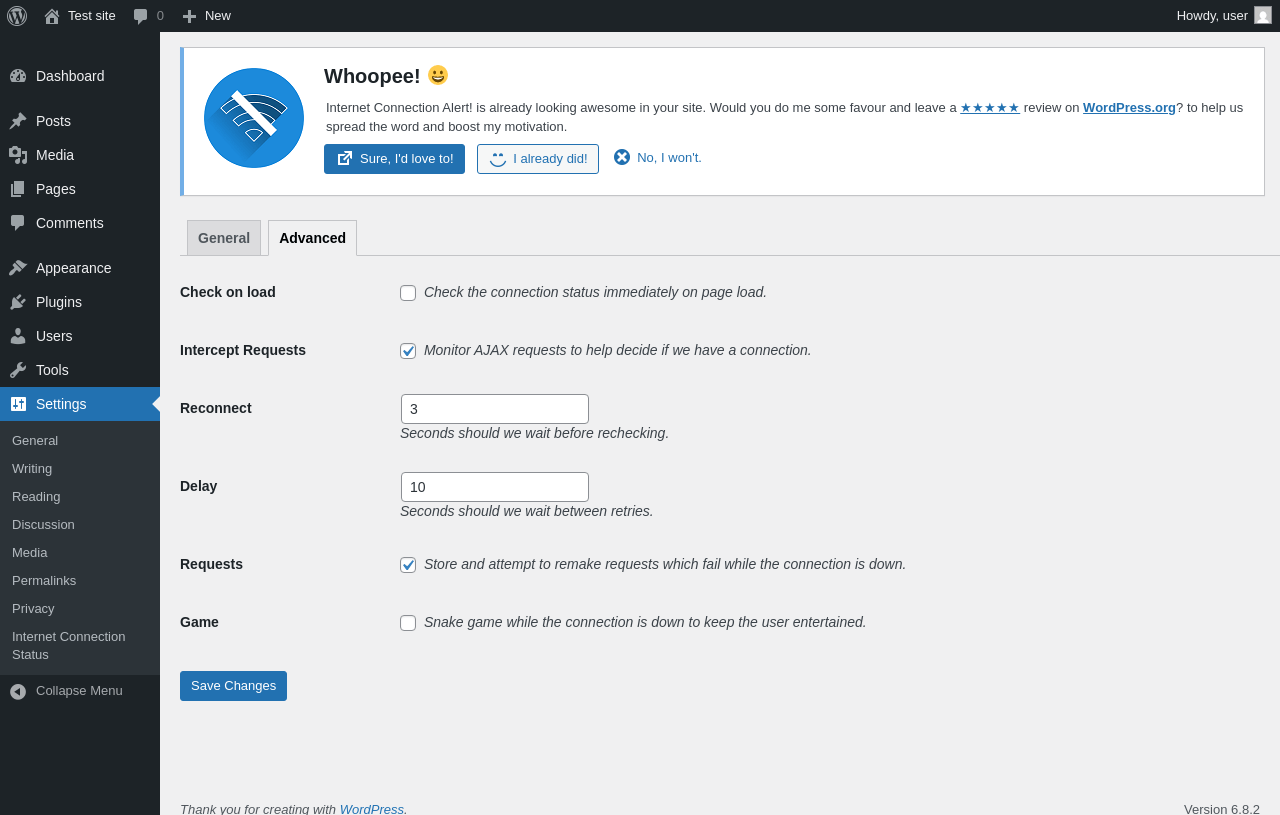
Task: Open the Discussion settings submenu
Action: [80, 524]
